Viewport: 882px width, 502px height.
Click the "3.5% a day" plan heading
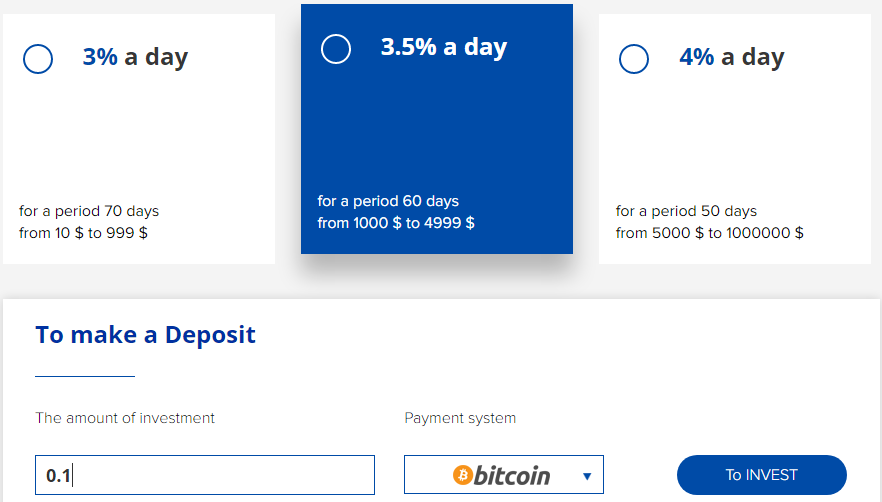coord(444,47)
